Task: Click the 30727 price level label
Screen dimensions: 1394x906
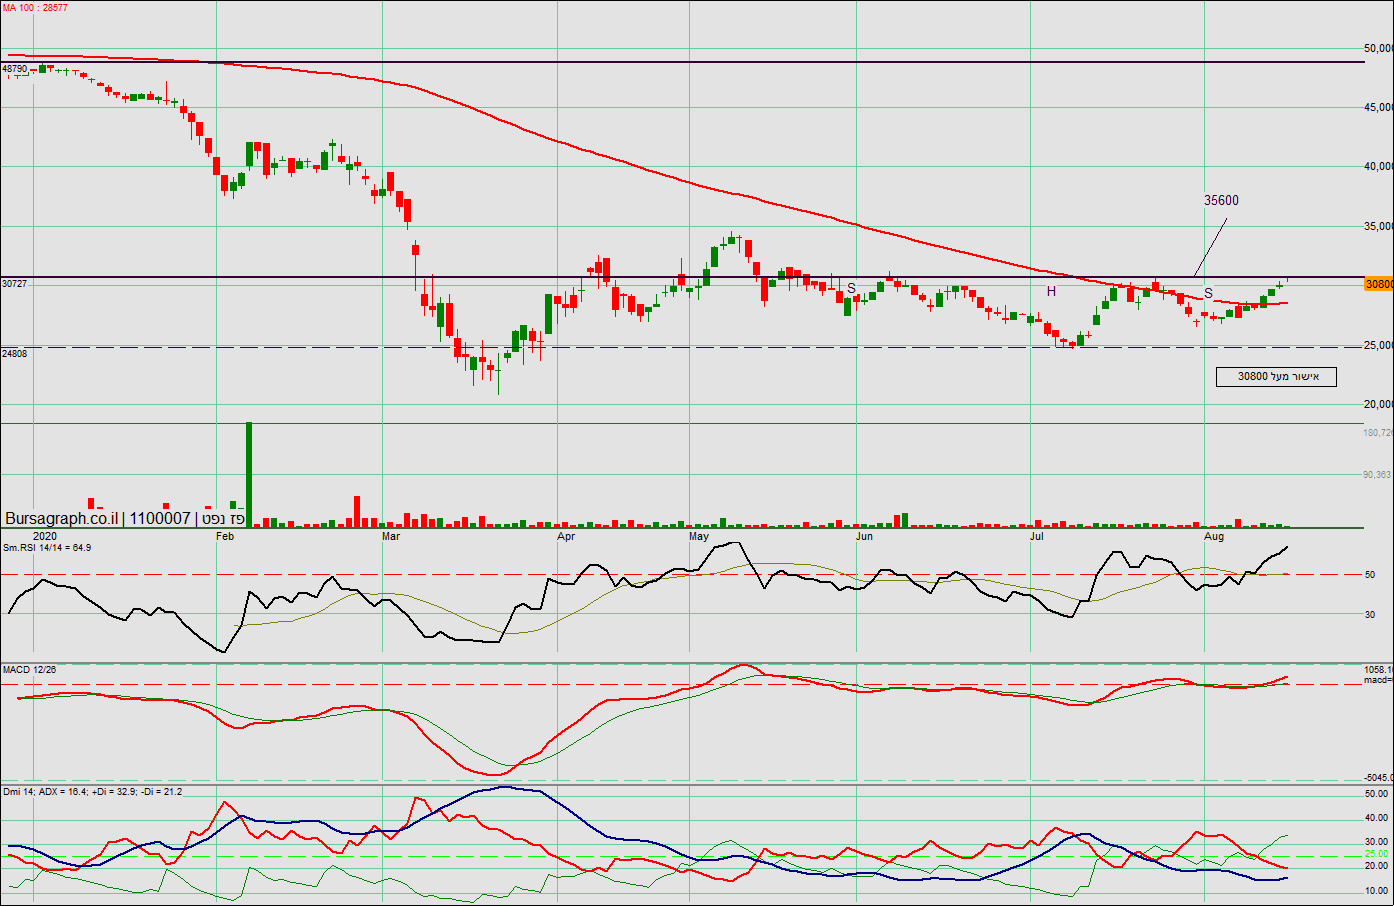Action: (x=15, y=284)
